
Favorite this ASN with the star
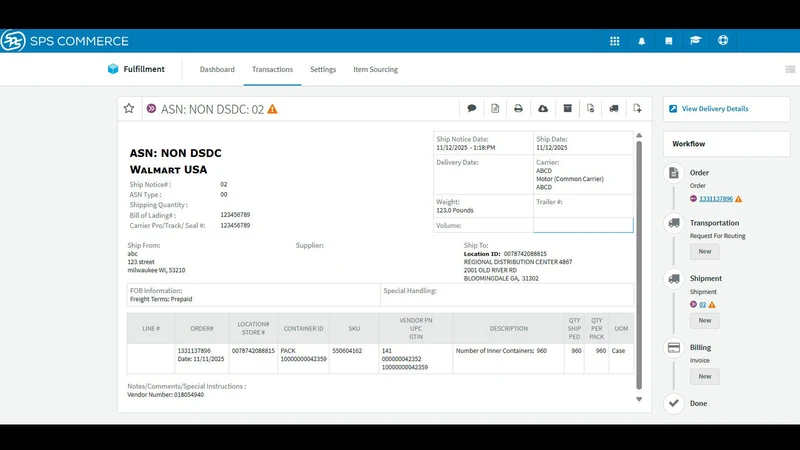click(129, 108)
